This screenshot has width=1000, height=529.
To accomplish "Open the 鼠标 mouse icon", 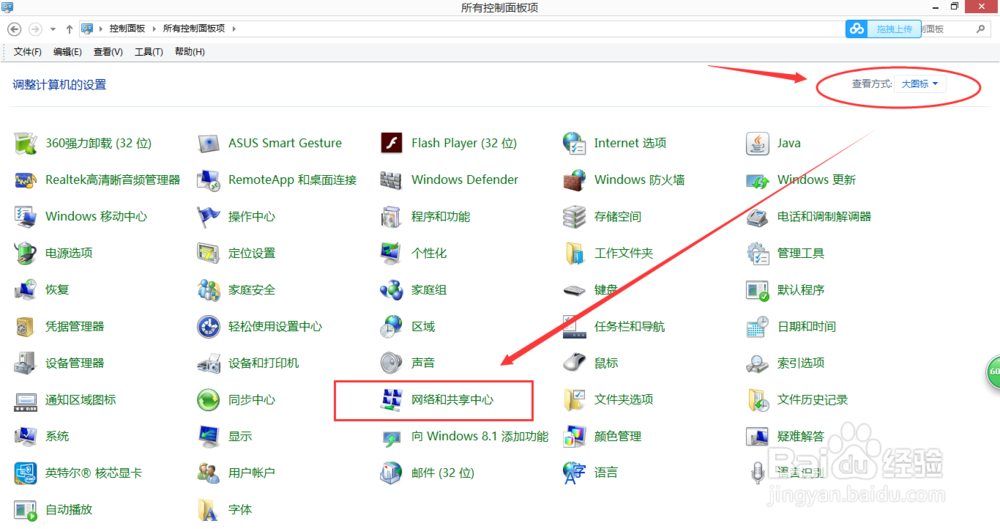I will [x=574, y=363].
